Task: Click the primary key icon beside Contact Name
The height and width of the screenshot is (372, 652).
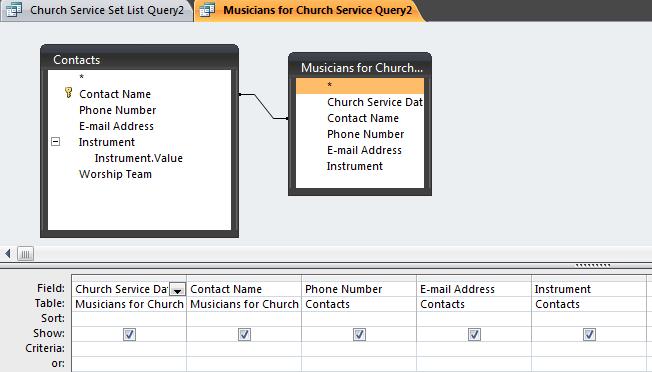Action: tap(69, 92)
